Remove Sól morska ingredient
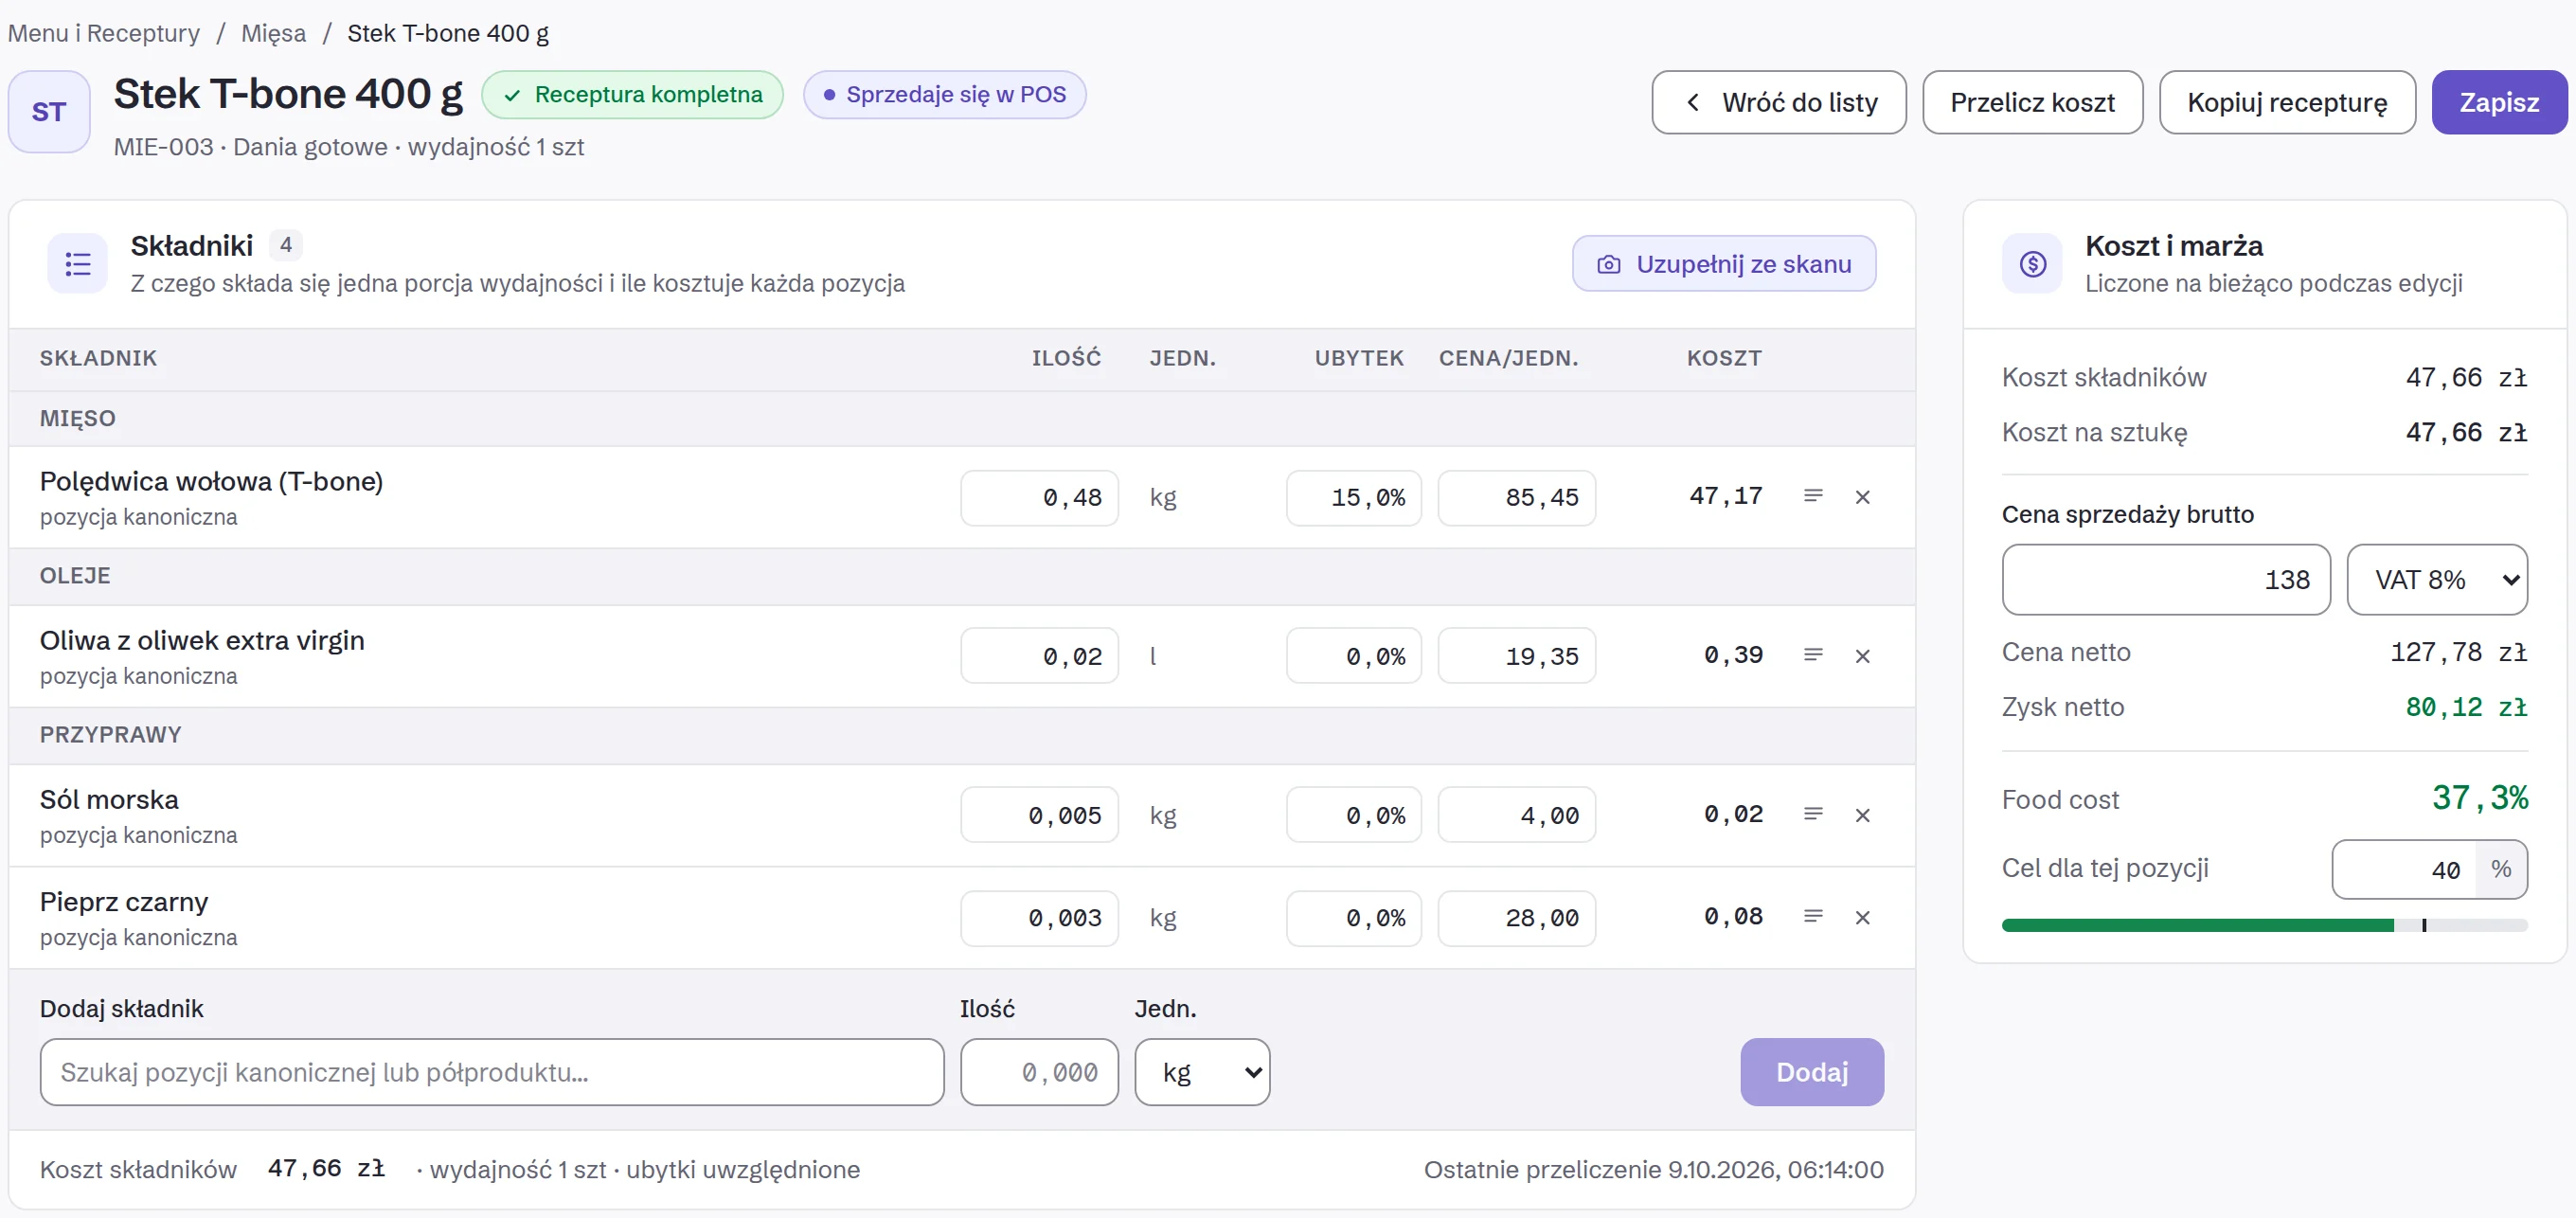Screen dimensions: 2576x1218 (x=1862, y=815)
